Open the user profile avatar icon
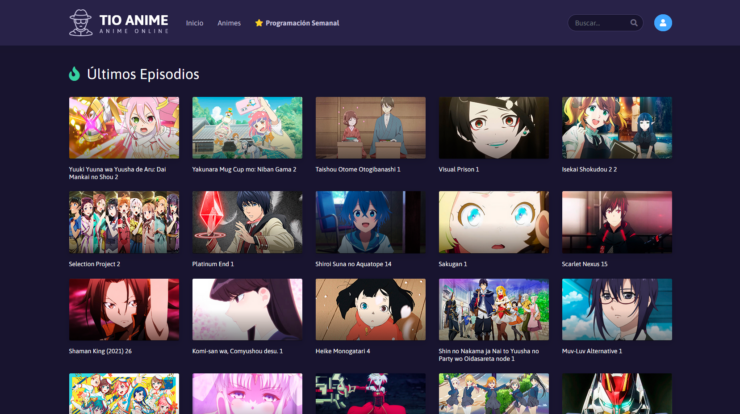The width and height of the screenshot is (740, 414). click(x=663, y=23)
